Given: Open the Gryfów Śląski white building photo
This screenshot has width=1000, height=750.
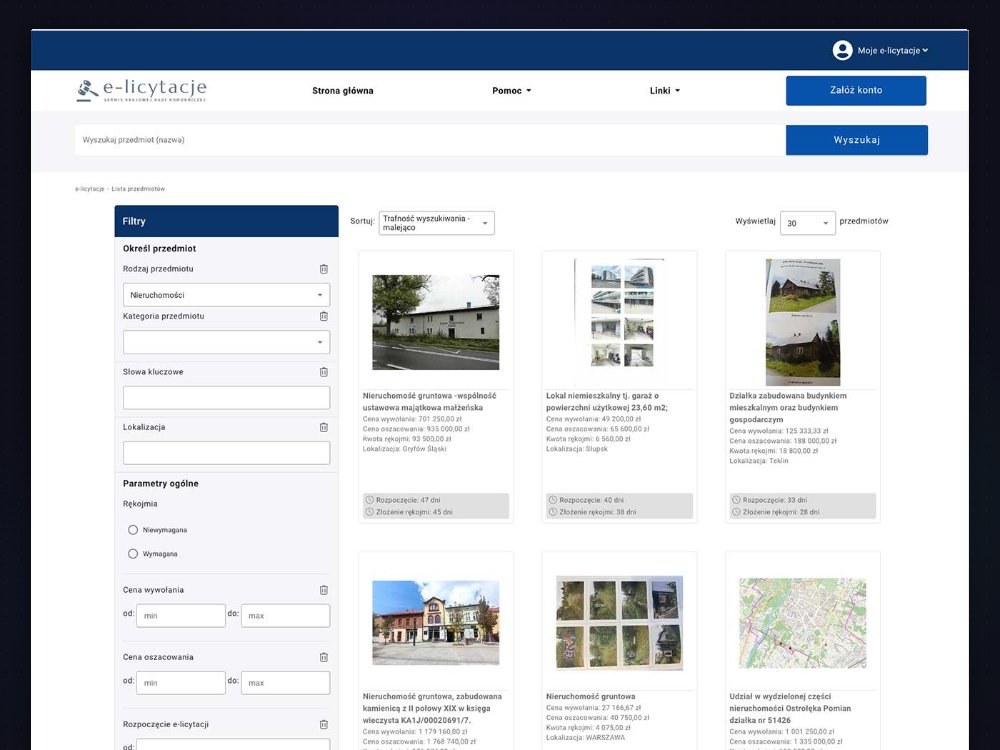Looking at the screenshot, I should (x=436, y=322).
